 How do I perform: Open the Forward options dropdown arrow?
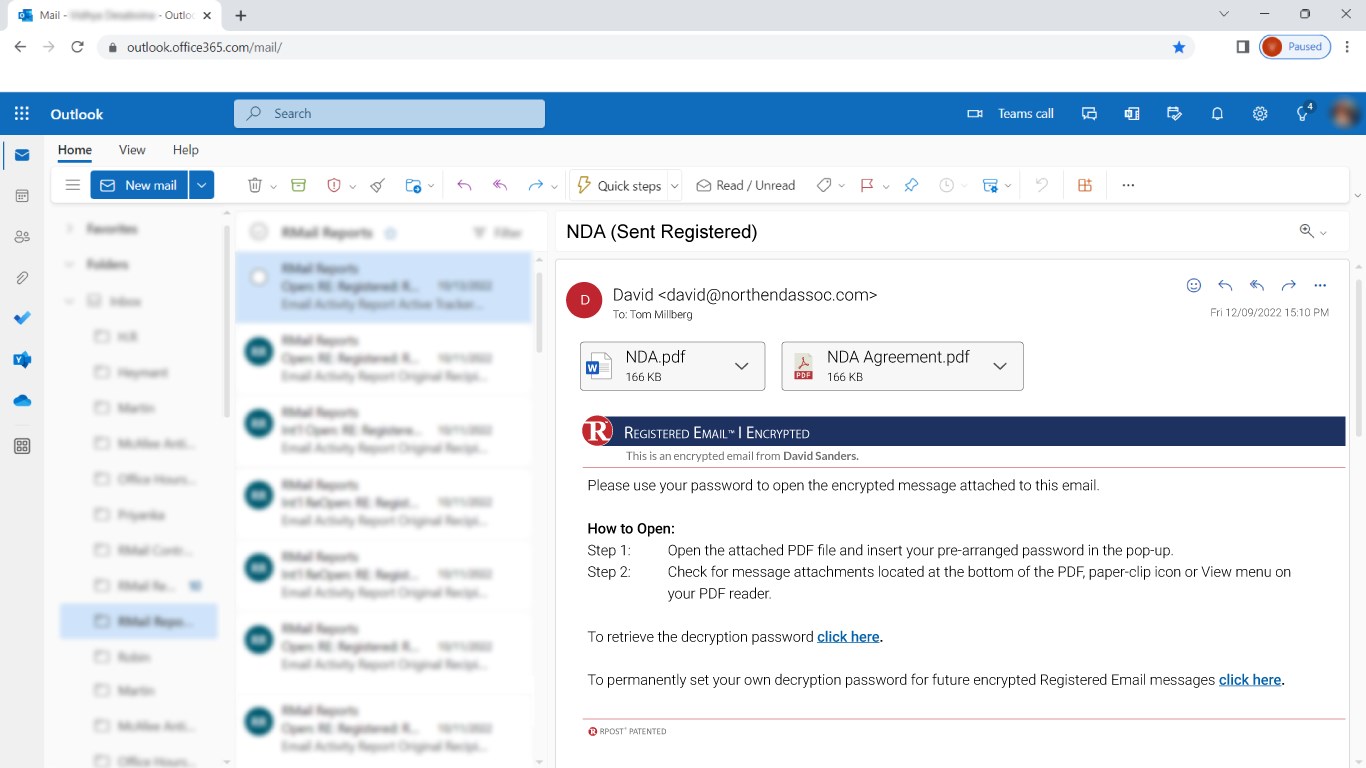click(553, 186)
